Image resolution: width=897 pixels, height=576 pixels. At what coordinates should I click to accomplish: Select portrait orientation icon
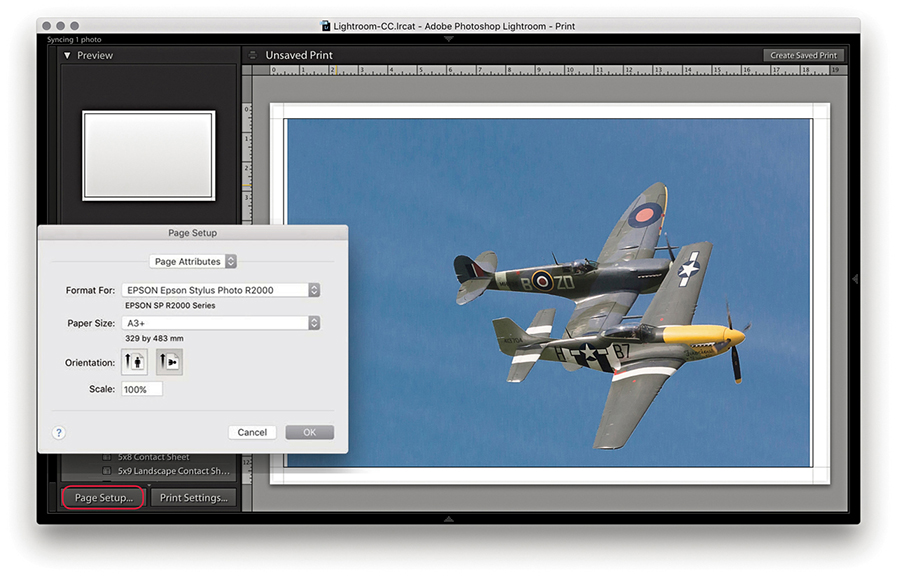pyautogui.click(x=134, y=362)
